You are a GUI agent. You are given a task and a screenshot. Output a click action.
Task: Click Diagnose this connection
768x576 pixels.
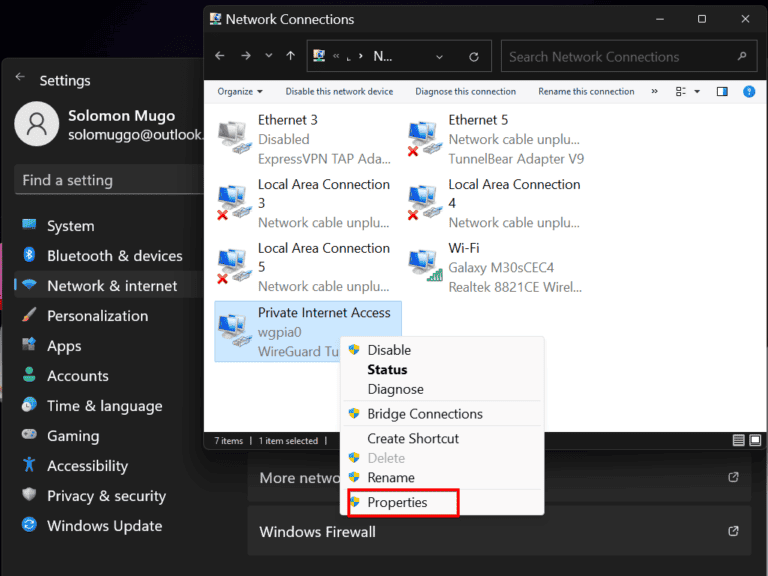(465, 91)
